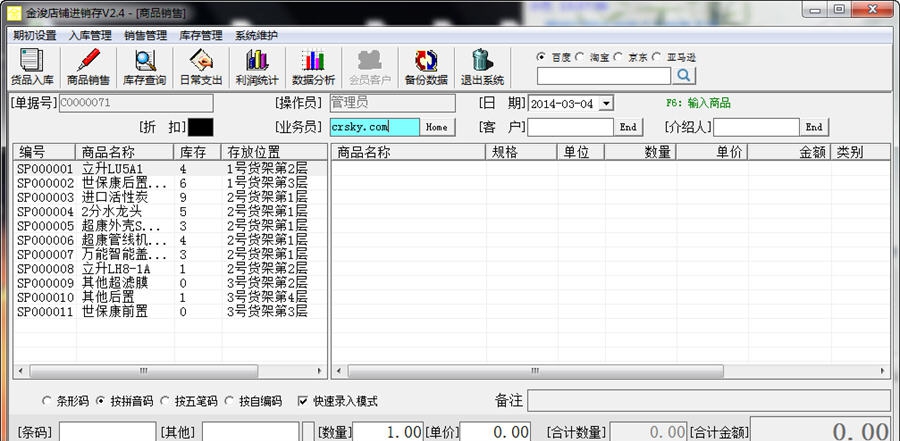Viewport: 900px width, 441px height.
Task: Select product row SP000003 进口活性炭
Action: (170, 198)
